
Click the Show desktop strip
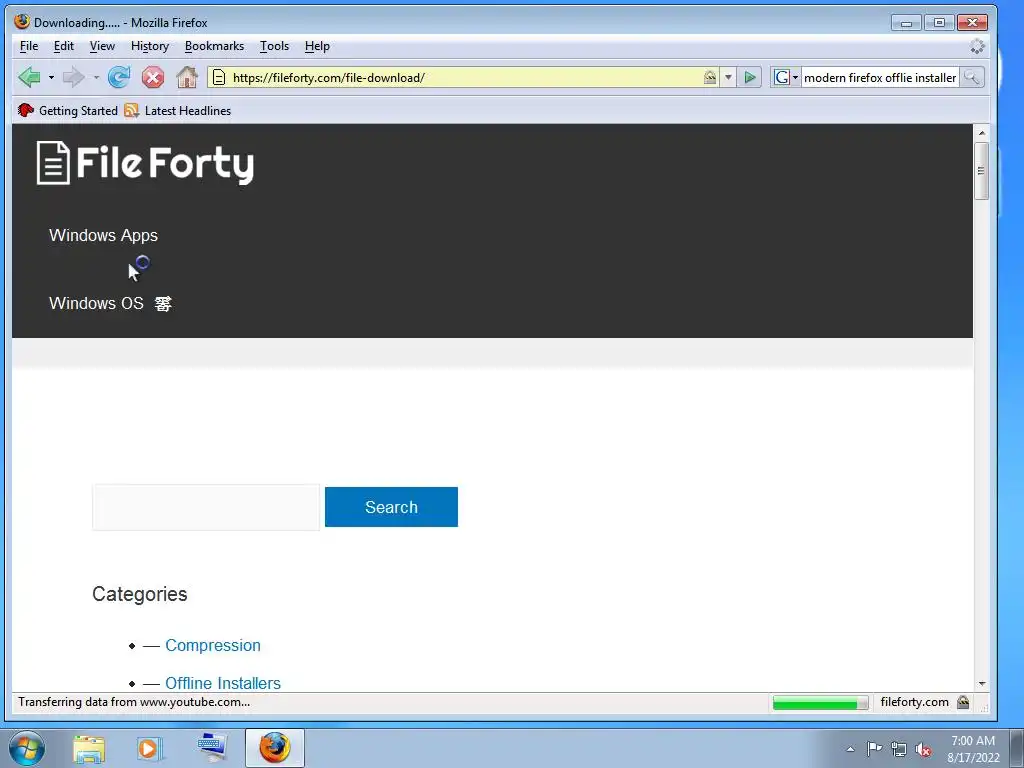(1017, 748)
